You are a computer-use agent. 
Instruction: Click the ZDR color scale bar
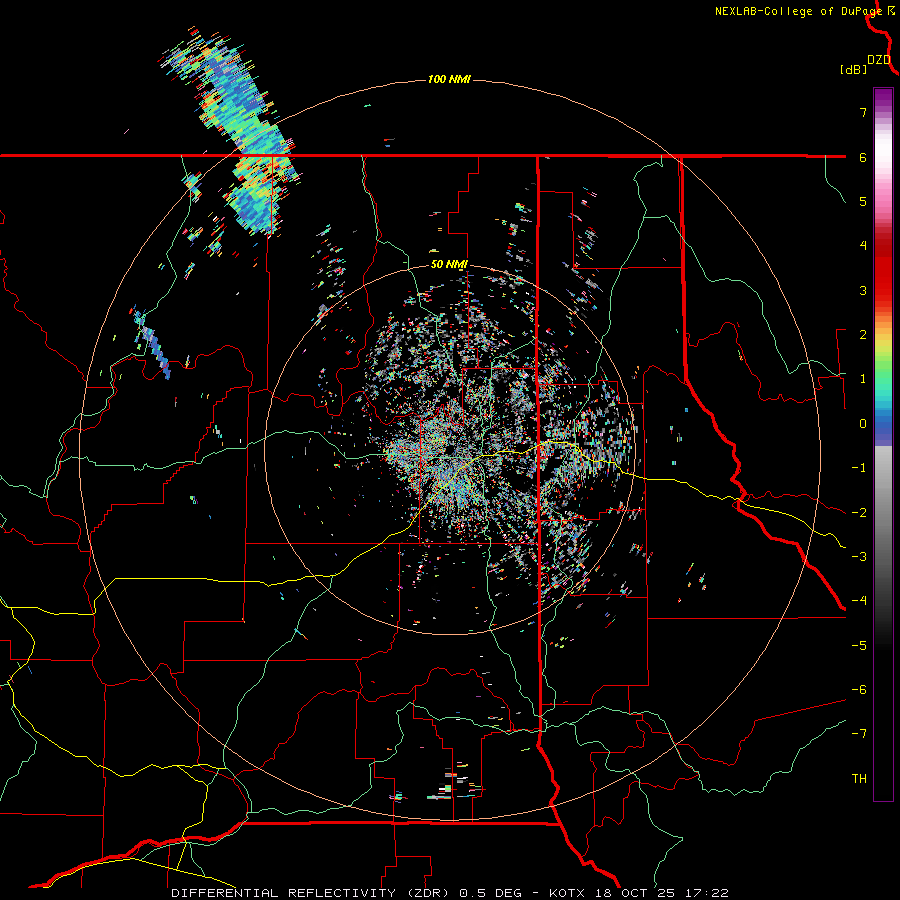(883, 444)
